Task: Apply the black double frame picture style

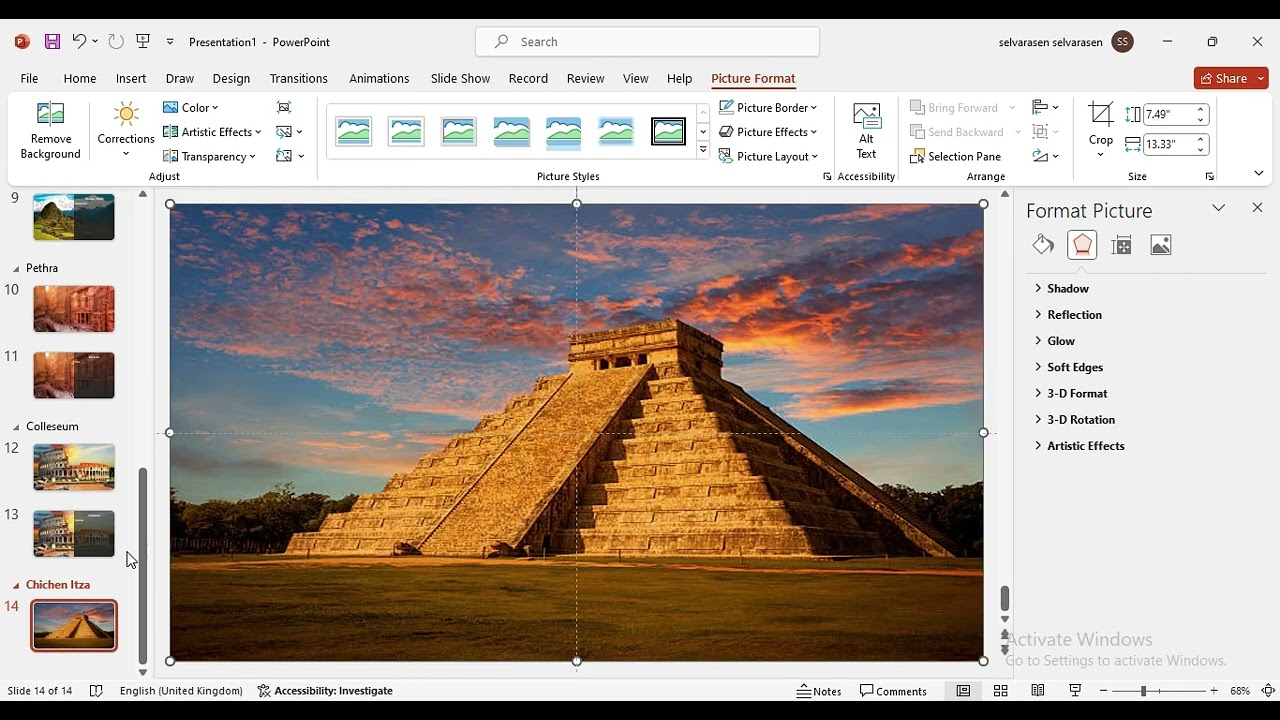Action: 668,131
